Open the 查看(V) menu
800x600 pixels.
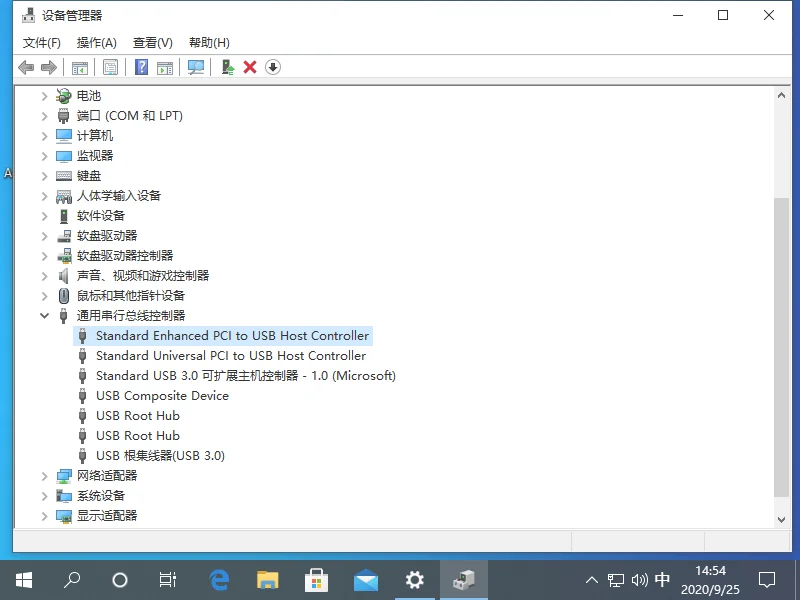pos(153,43)
